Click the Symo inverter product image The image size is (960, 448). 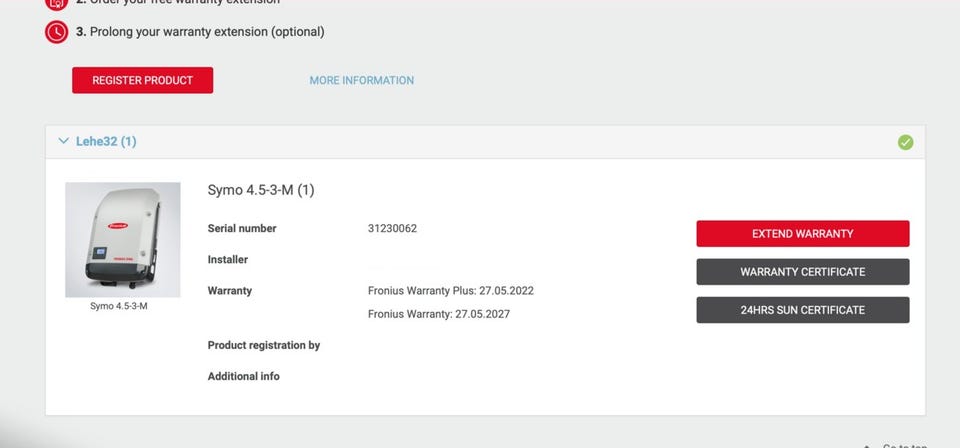(x=122, y=239)
